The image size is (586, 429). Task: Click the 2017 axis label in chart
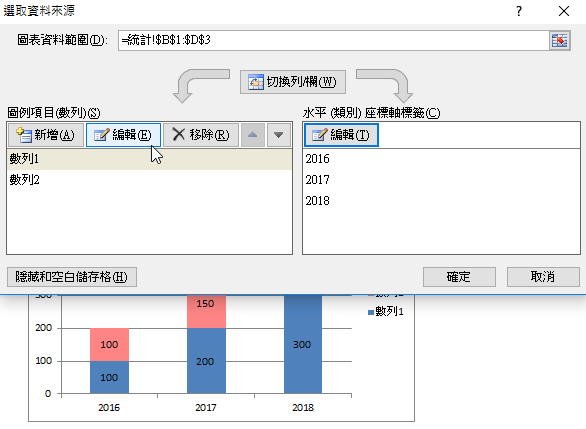click(x=206, y=408)
